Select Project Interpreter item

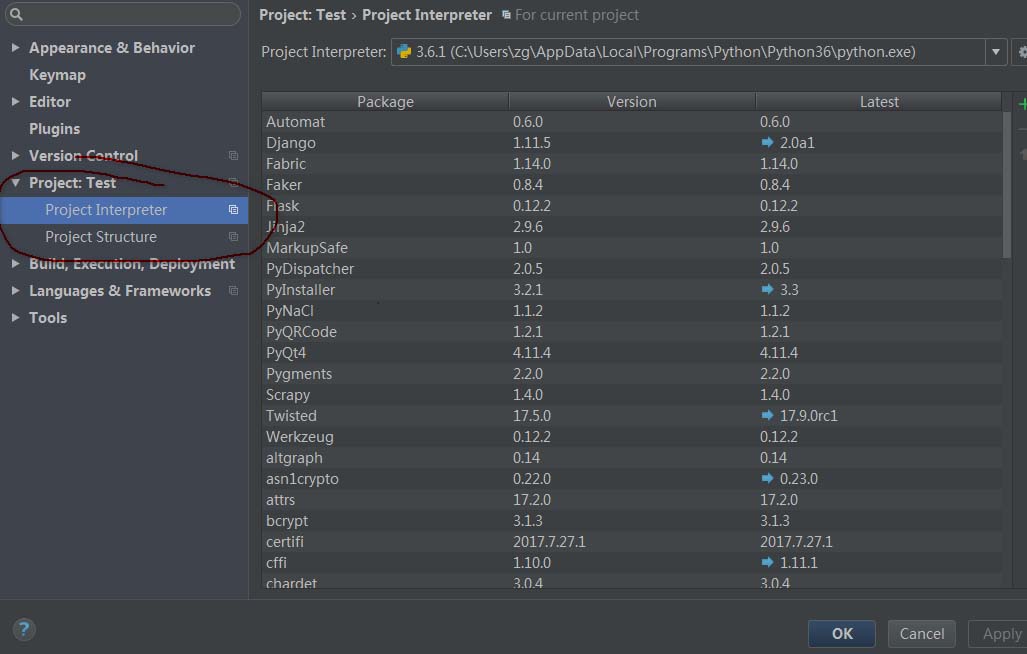(x=124, y=210)
